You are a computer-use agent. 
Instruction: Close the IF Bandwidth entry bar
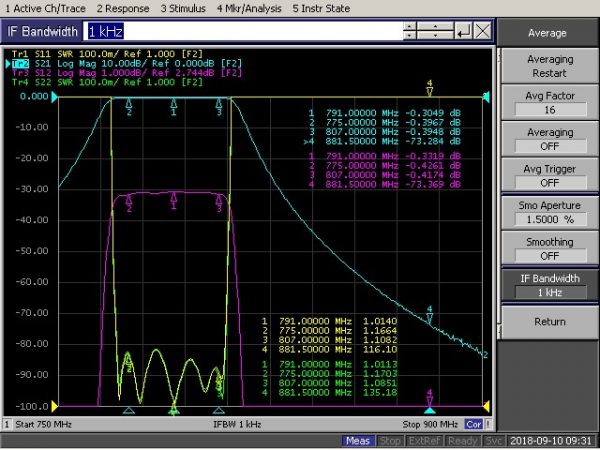(x=483, y=32)
